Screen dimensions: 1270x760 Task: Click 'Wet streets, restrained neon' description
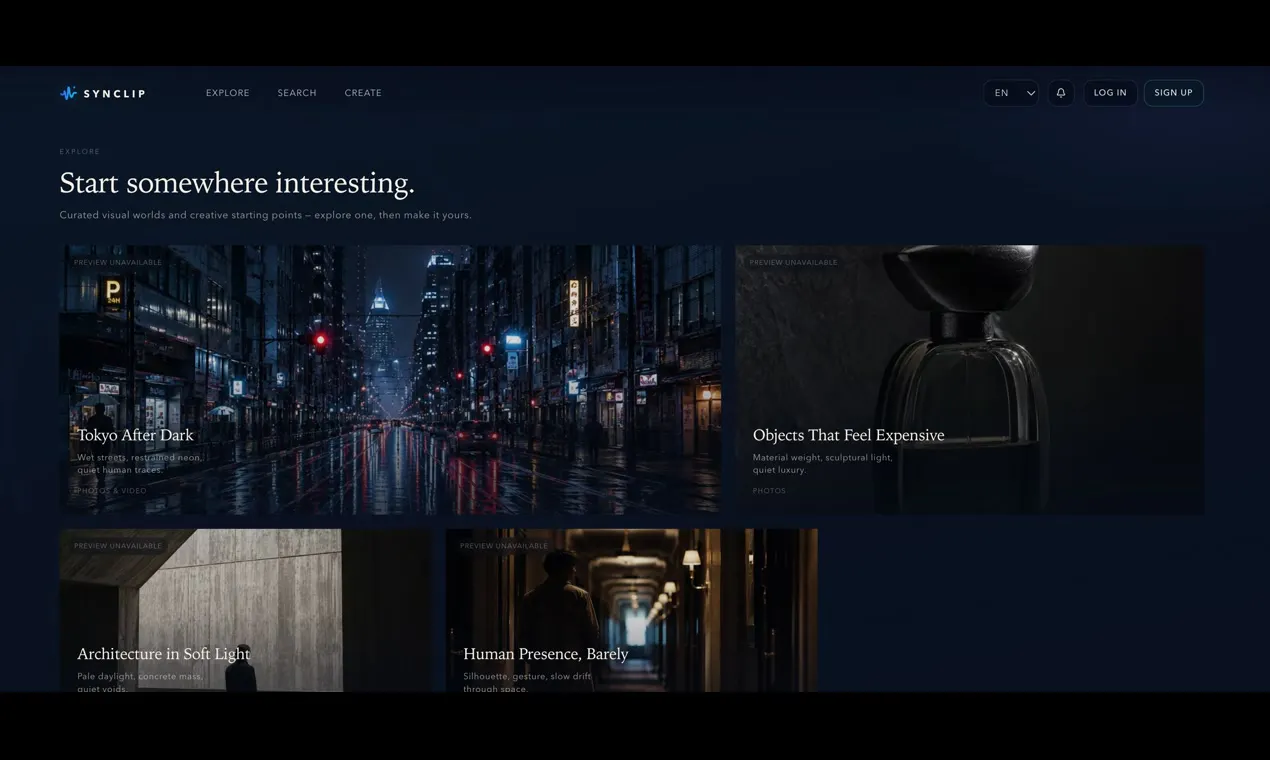coord(140,463)
